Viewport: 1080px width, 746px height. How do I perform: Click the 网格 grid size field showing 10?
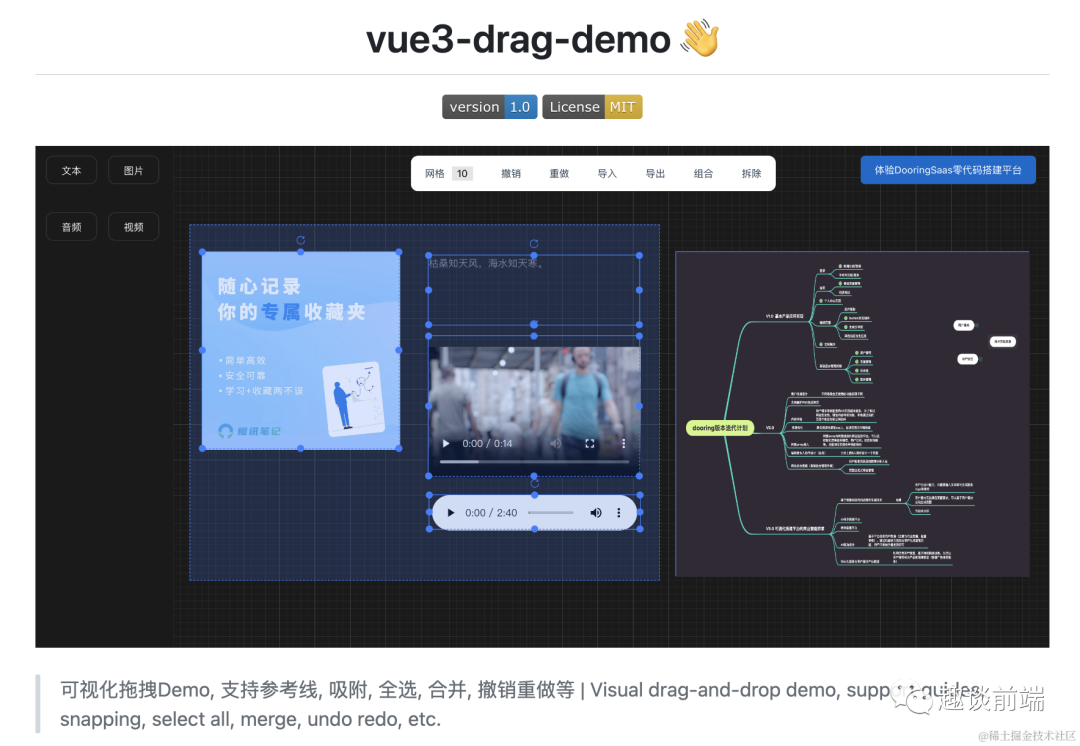pos(462,174)
